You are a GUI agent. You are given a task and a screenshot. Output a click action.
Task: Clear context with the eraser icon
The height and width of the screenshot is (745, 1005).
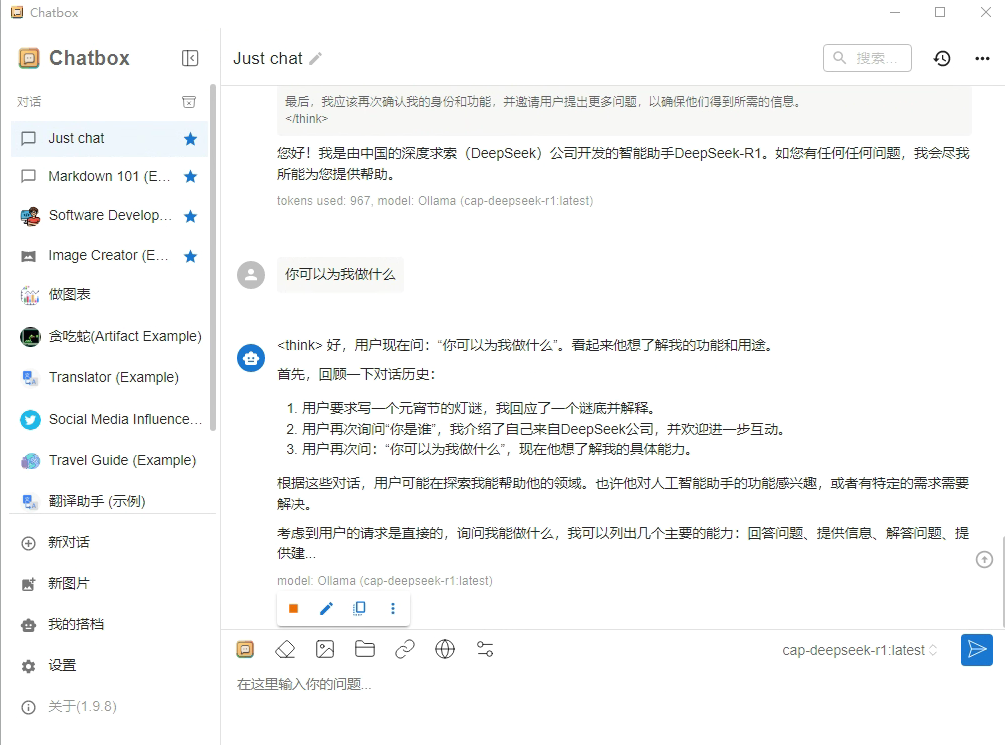tap(285, 649)
